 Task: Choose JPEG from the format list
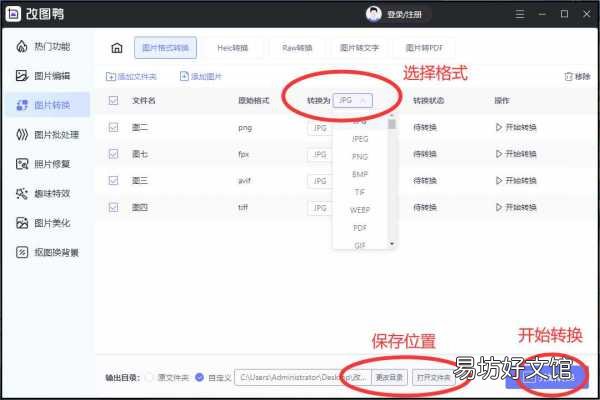[x=360, y=139]
